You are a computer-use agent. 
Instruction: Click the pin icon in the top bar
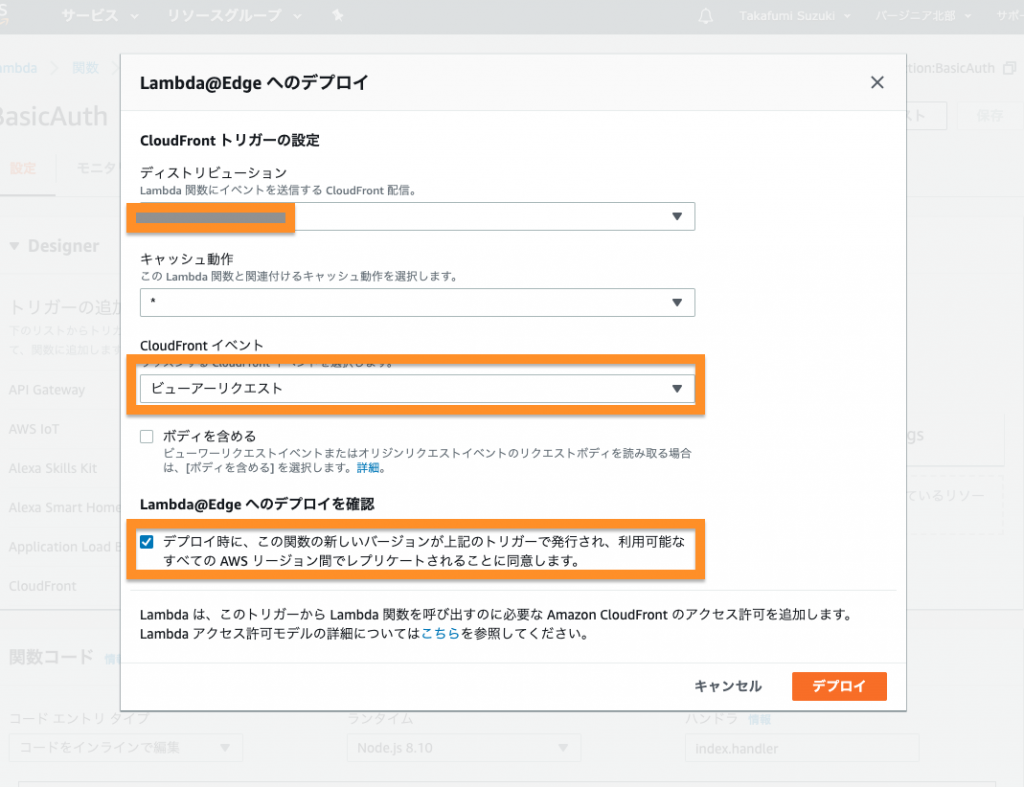click(x=337, y=17)
